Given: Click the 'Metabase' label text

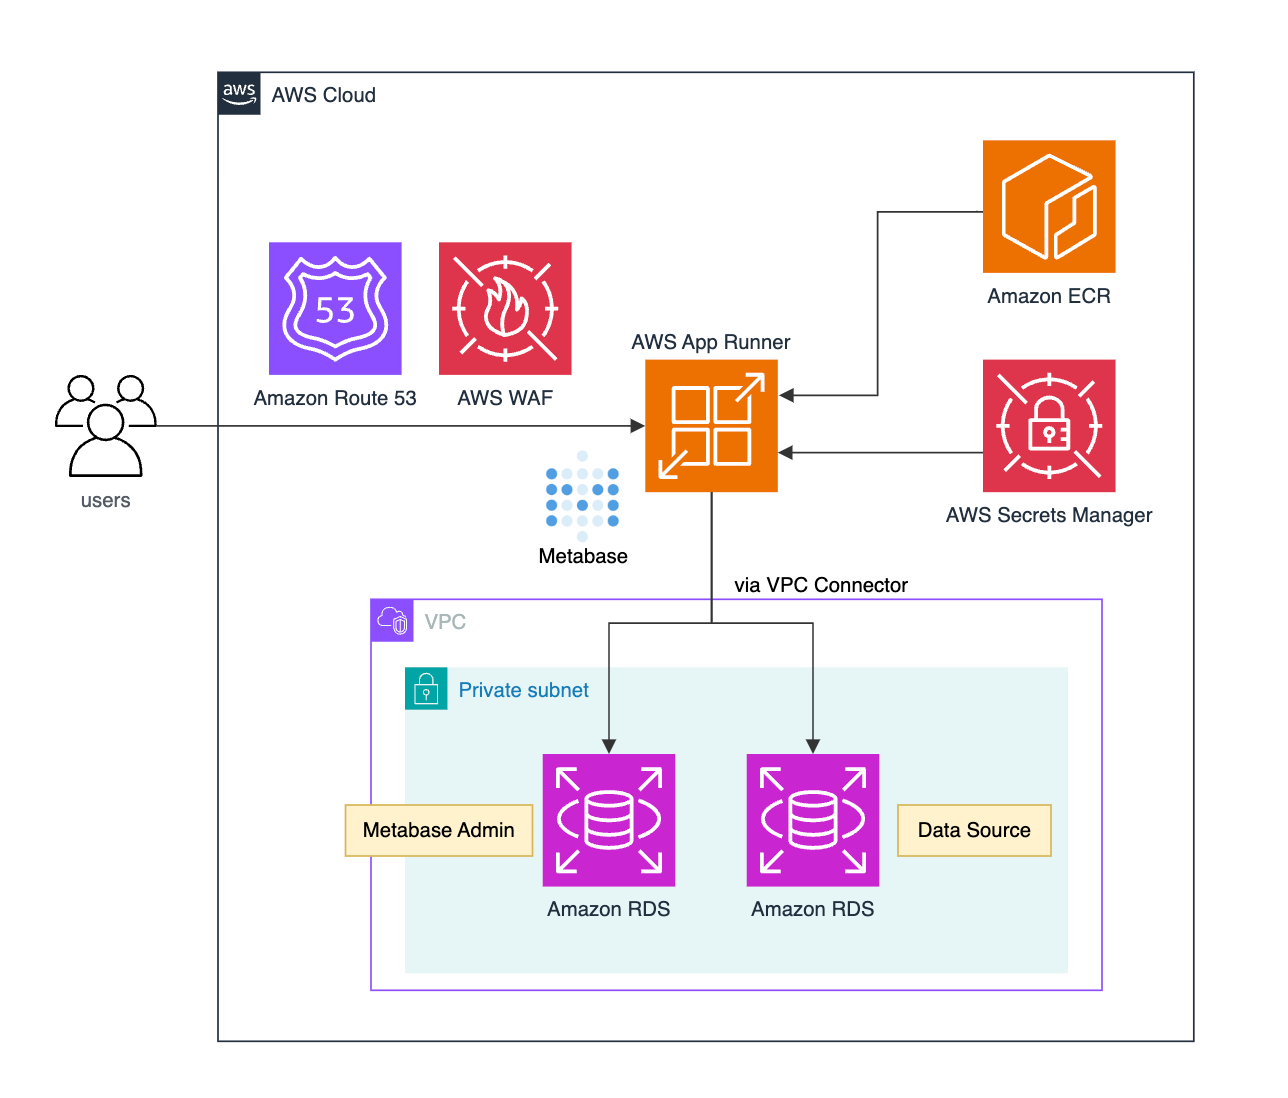Looking at the screenshot, I should pyautogui.click(x=583, y=556).
